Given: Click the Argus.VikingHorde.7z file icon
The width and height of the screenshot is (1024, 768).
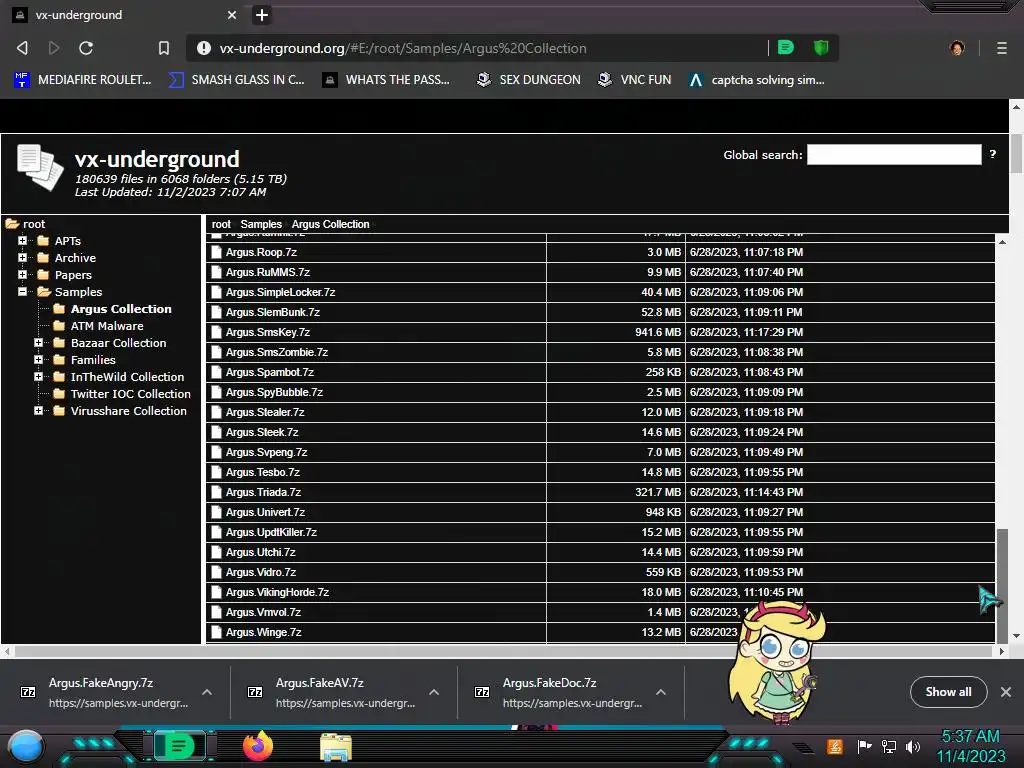Looking at the screenshot, I should [x=217, y=592].
